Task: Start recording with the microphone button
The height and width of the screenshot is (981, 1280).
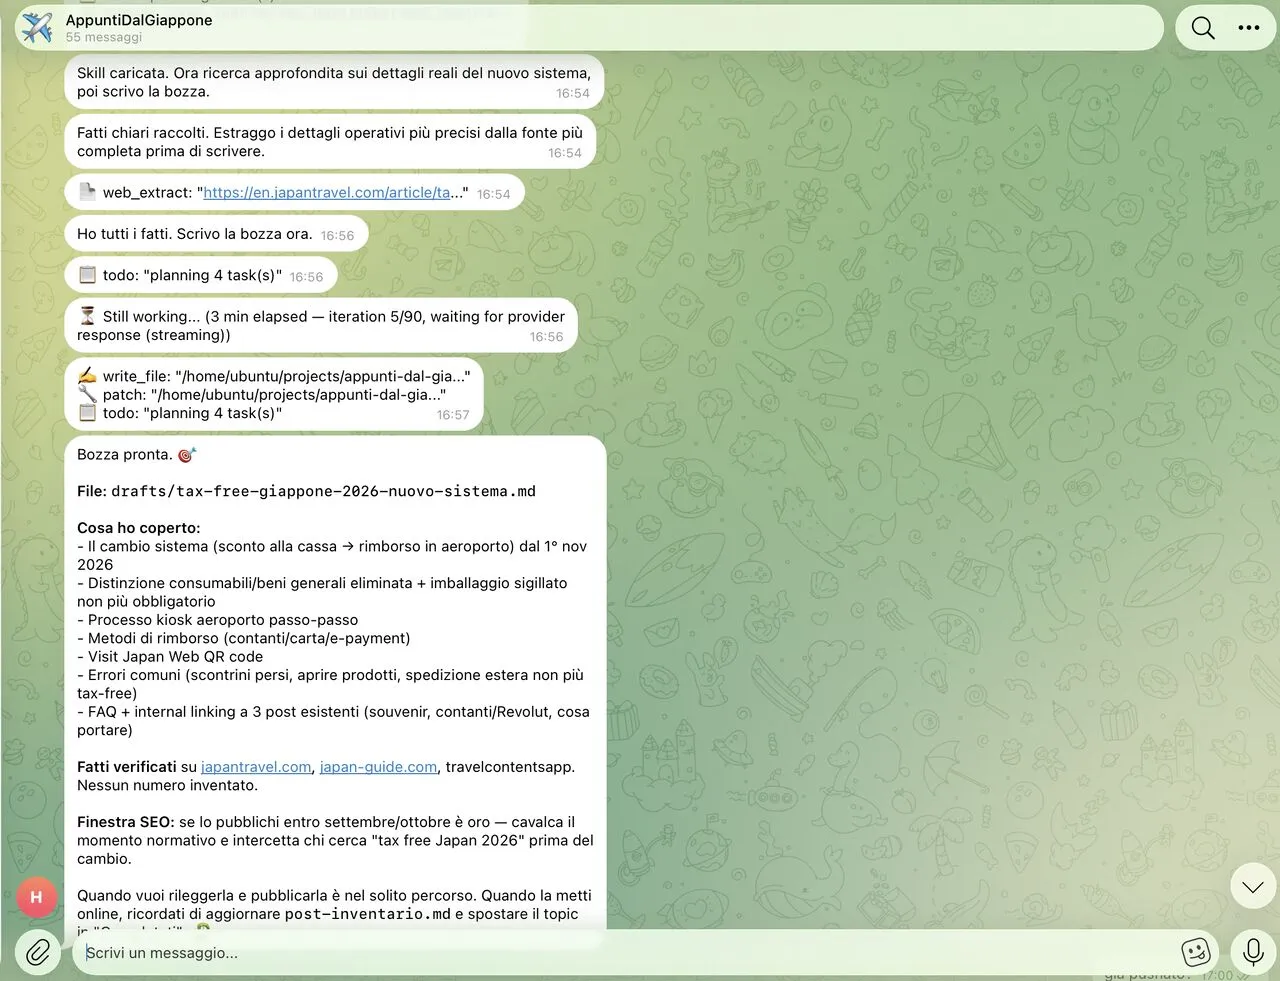Action: point(1253,952)
